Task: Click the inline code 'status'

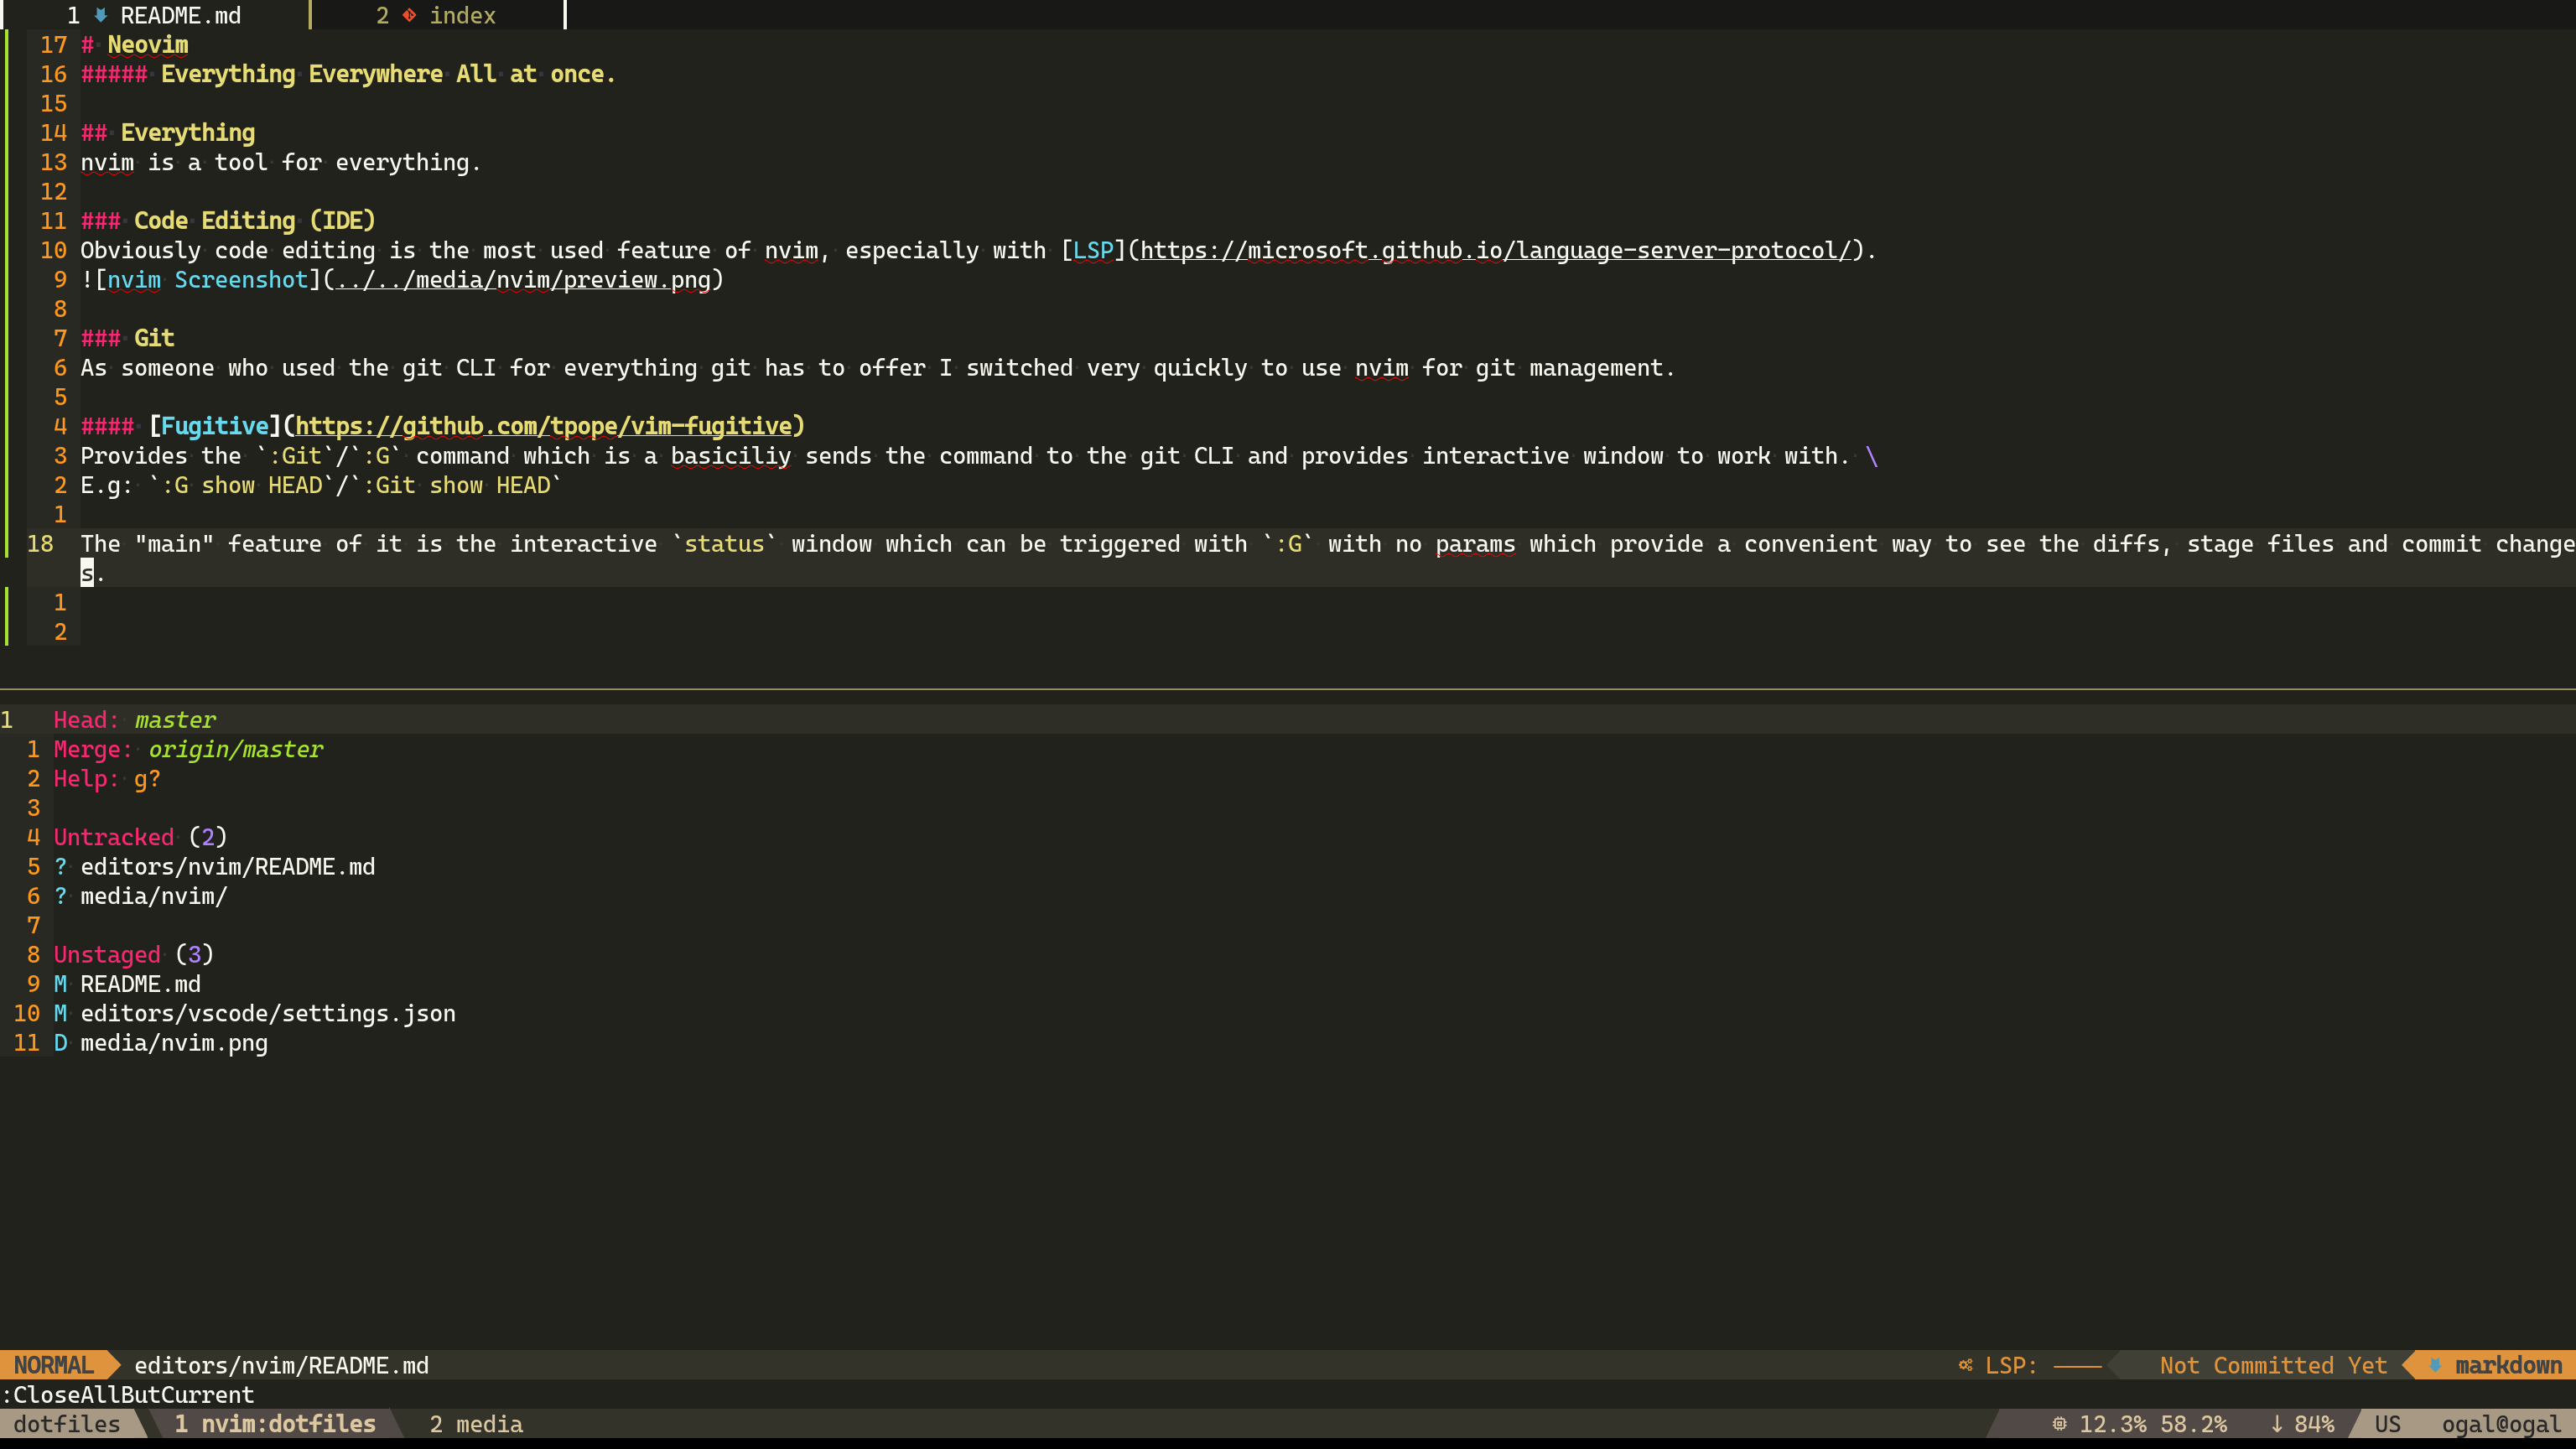Action: [x=724, y=544]
